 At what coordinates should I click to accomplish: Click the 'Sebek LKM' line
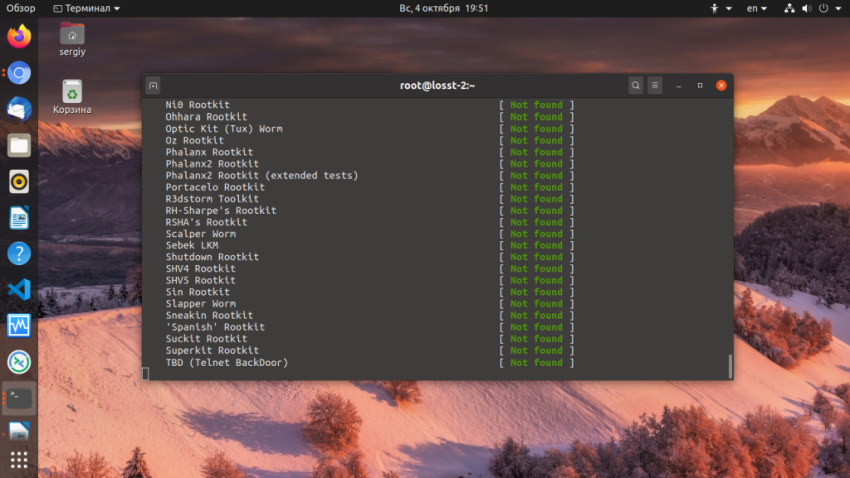point(192,245)
